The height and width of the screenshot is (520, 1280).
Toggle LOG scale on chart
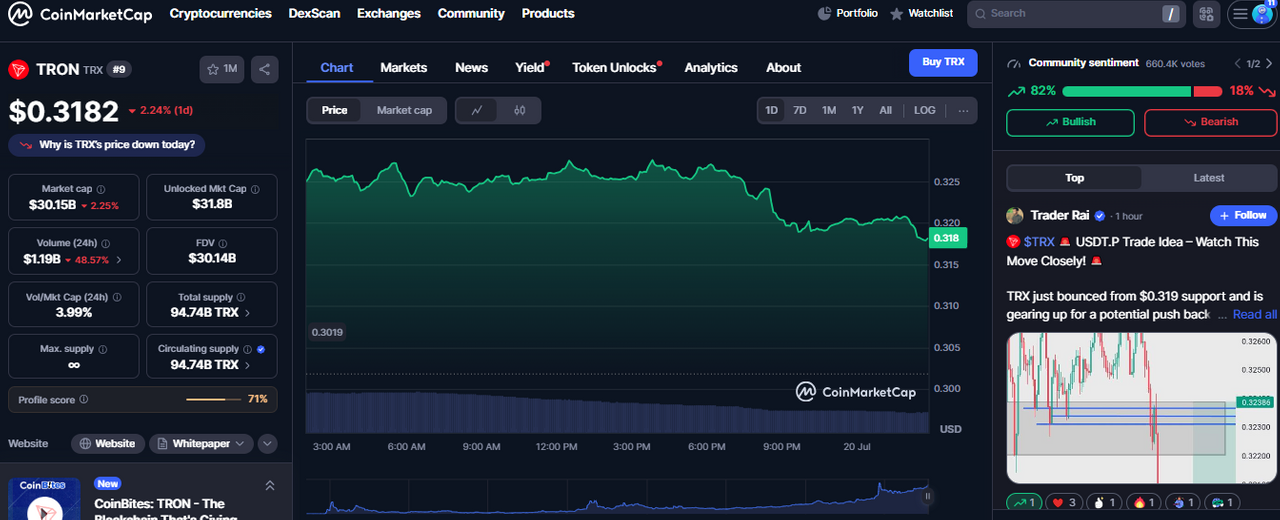click(925, 110)
